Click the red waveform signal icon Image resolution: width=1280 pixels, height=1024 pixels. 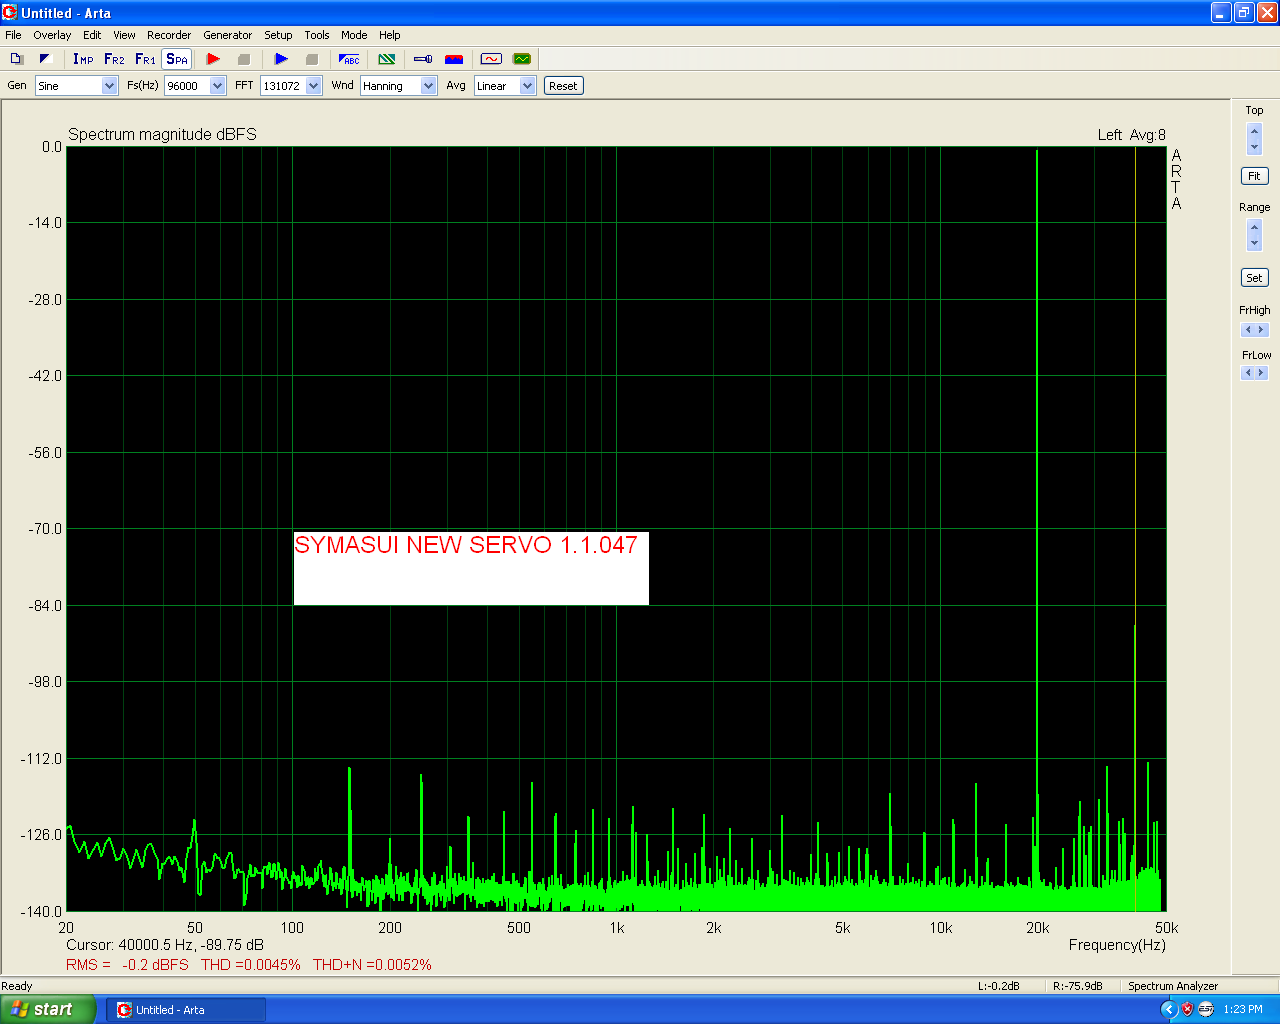[x=491, y=59]
